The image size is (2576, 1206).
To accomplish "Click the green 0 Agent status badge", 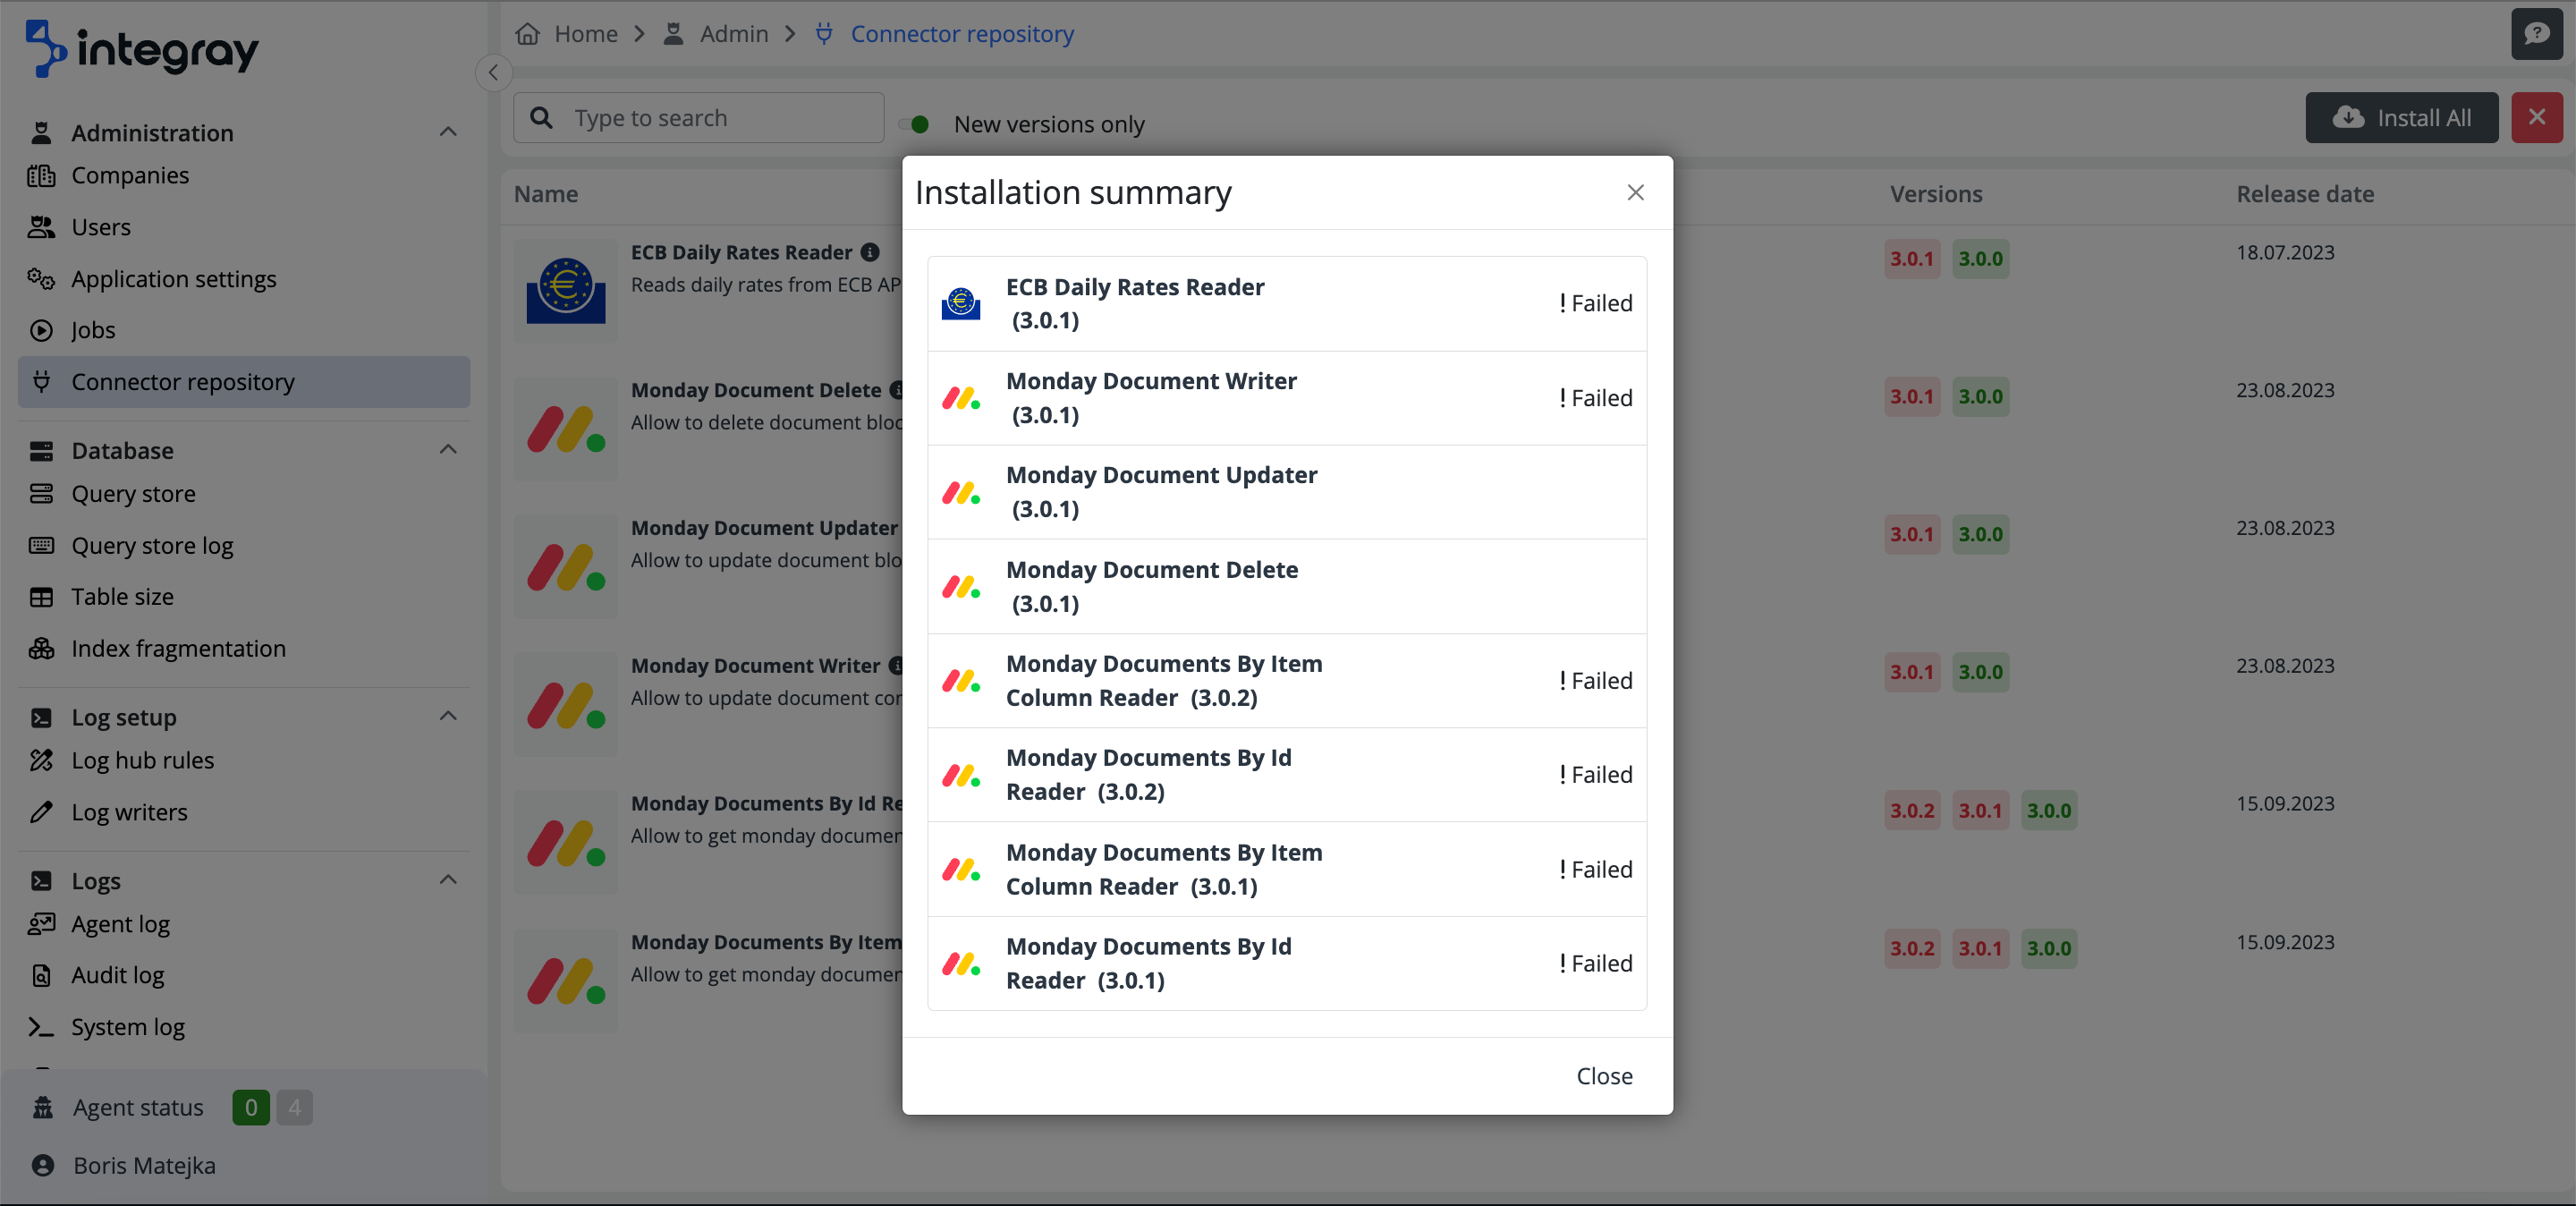I will point(250,1107).
